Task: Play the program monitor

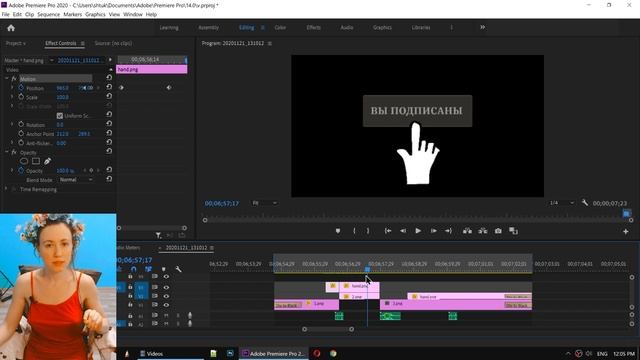Action: click(x=418, y=231)
